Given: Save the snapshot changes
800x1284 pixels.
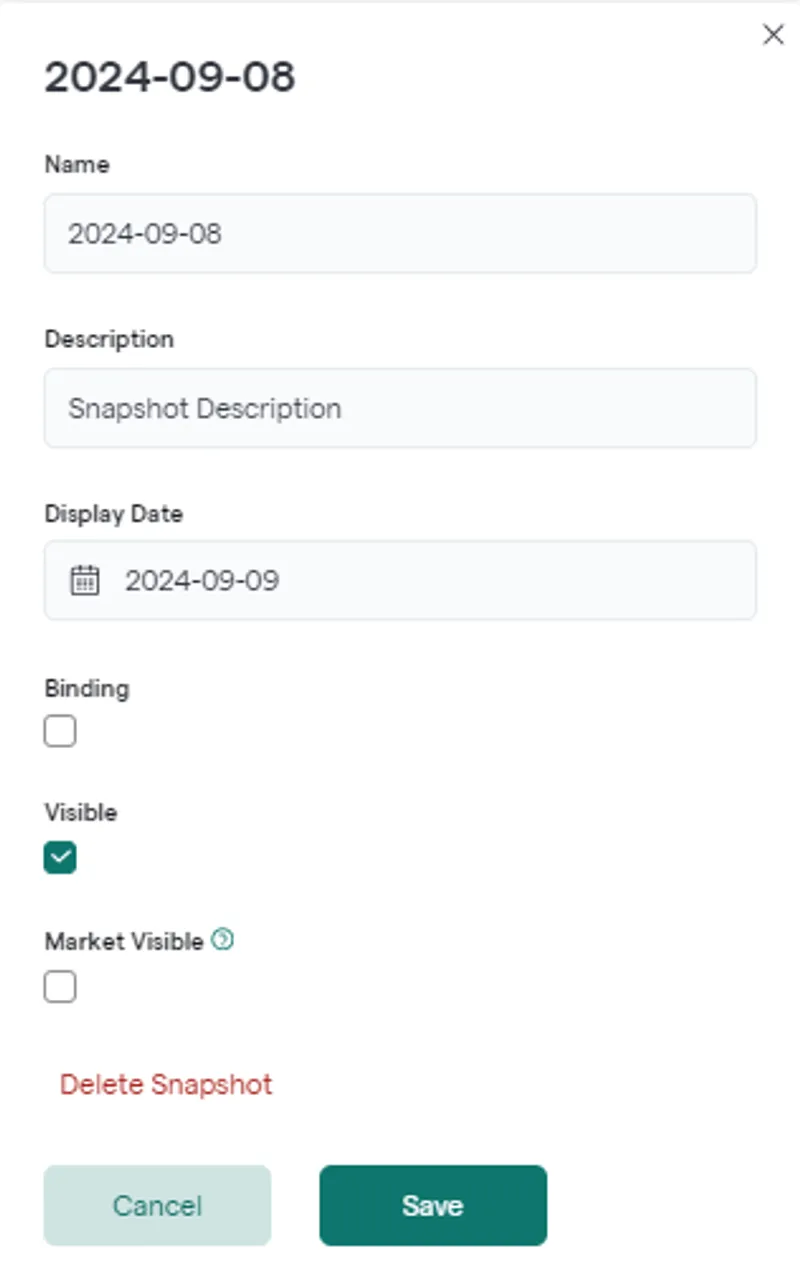Looking at the screenshot, I should pos(433,1205).
